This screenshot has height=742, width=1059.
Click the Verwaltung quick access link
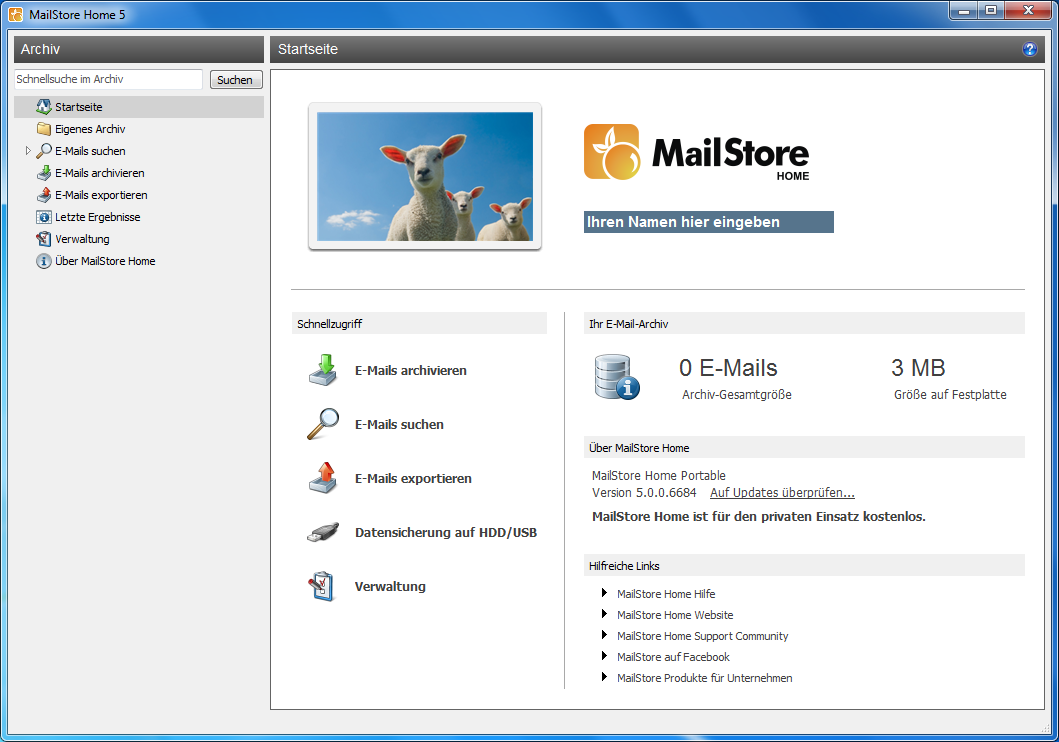pos(390,586)
